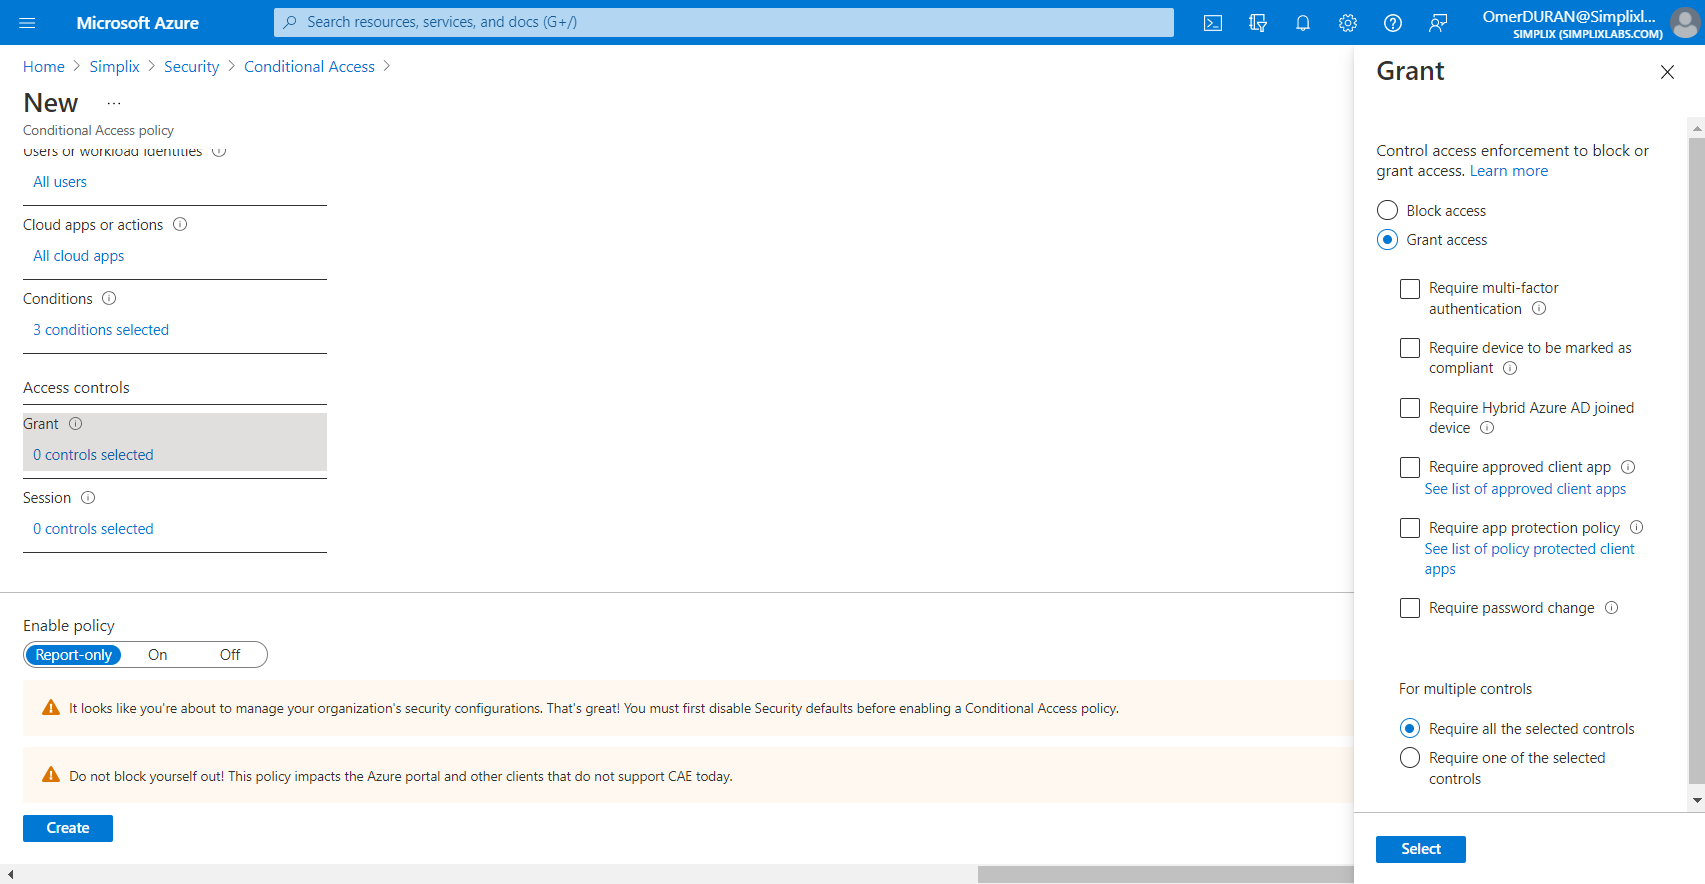Screen dimensions: 1705x884
Task: Open the Help question mark icon
Action: (1392, 23)
